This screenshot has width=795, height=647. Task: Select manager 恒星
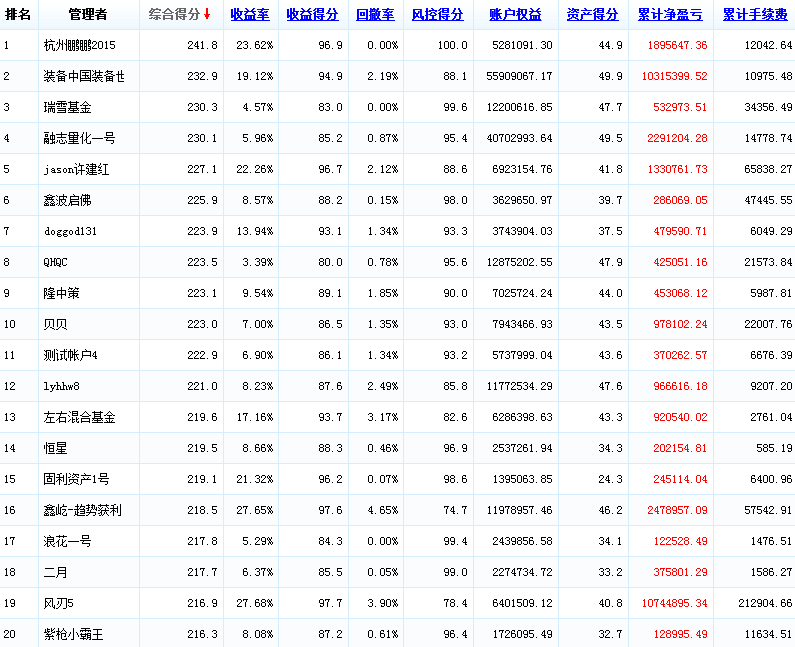coord(55,448)
